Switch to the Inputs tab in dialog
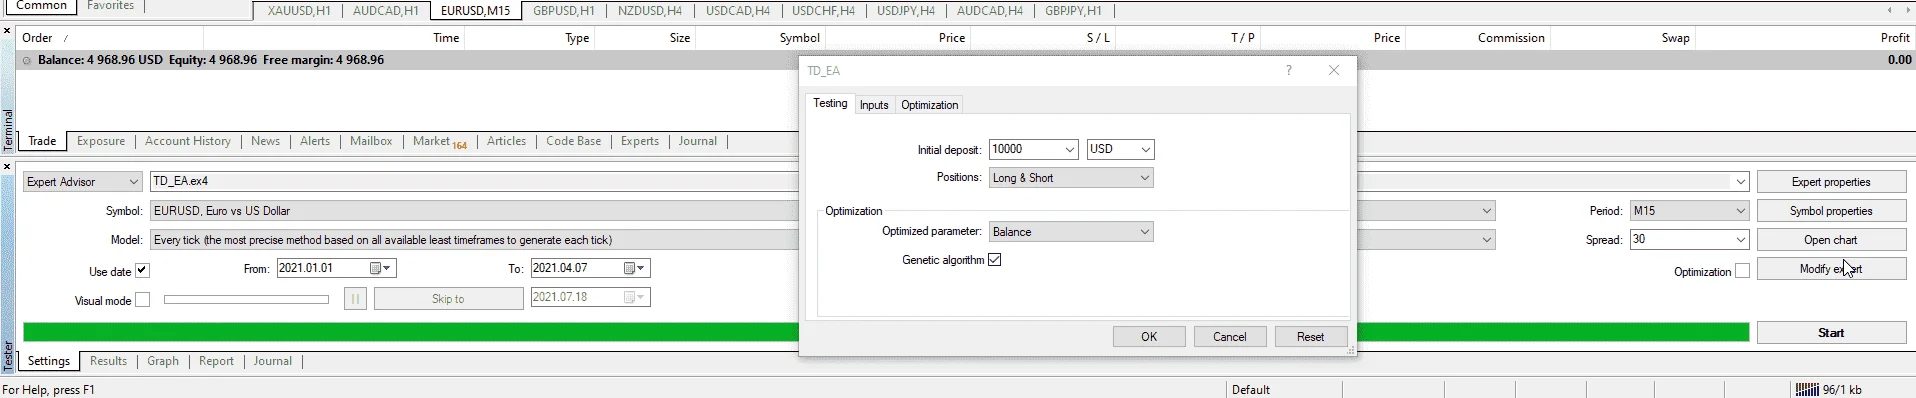This screenshot has height=398, width=1916. coord(874,105)
